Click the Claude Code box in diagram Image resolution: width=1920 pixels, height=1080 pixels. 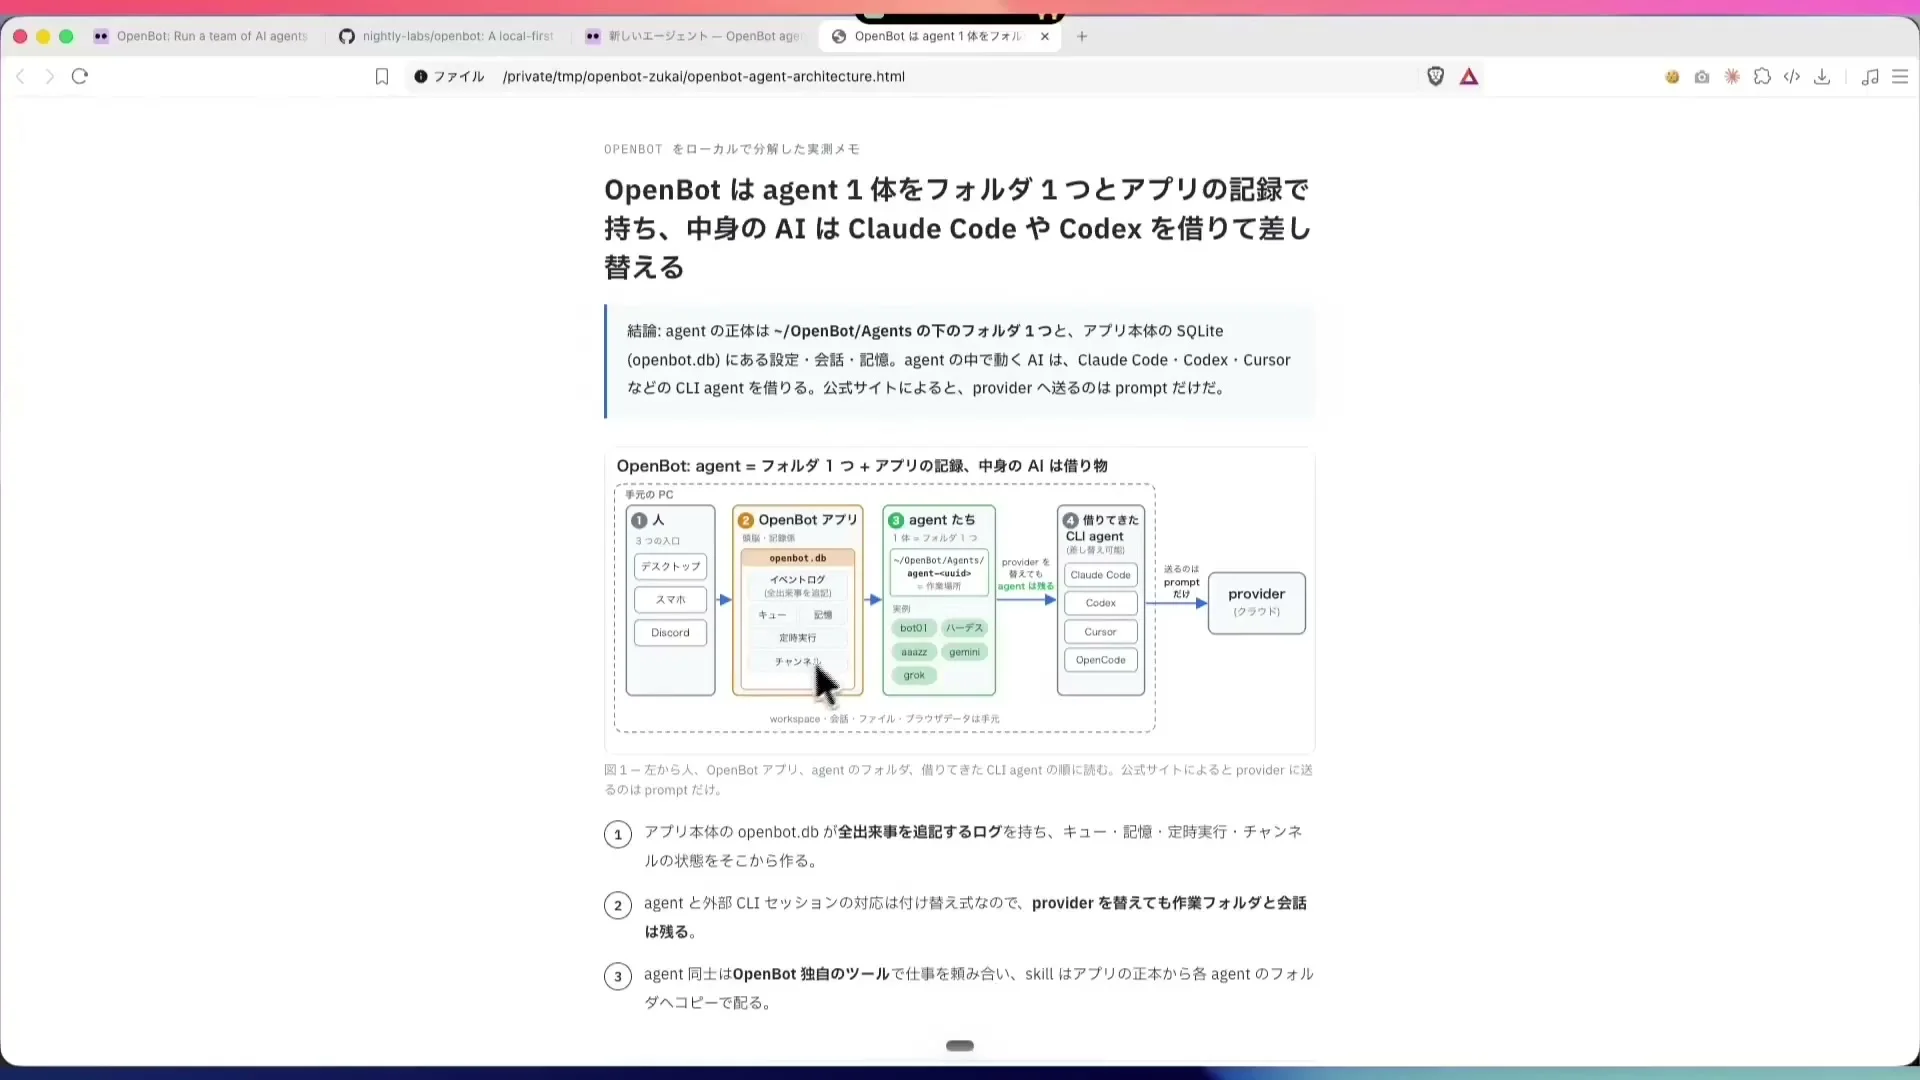tap(1100, 575)
